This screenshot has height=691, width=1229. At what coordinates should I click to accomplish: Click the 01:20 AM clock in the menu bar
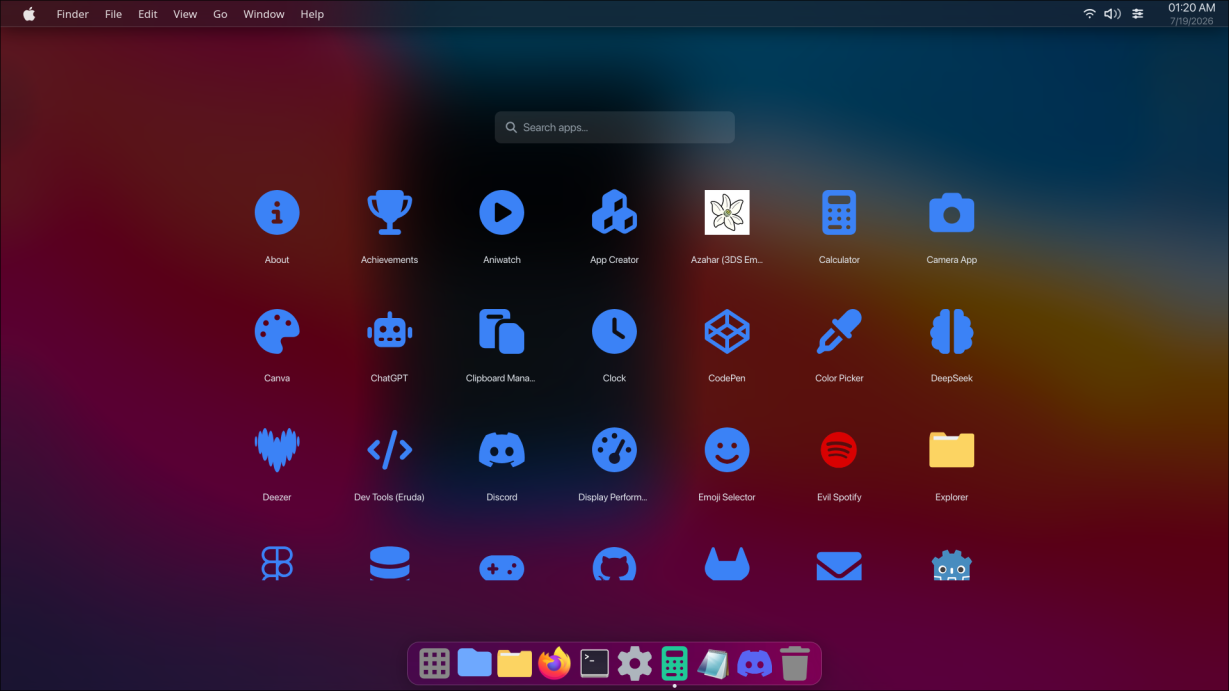[1192, 8]
